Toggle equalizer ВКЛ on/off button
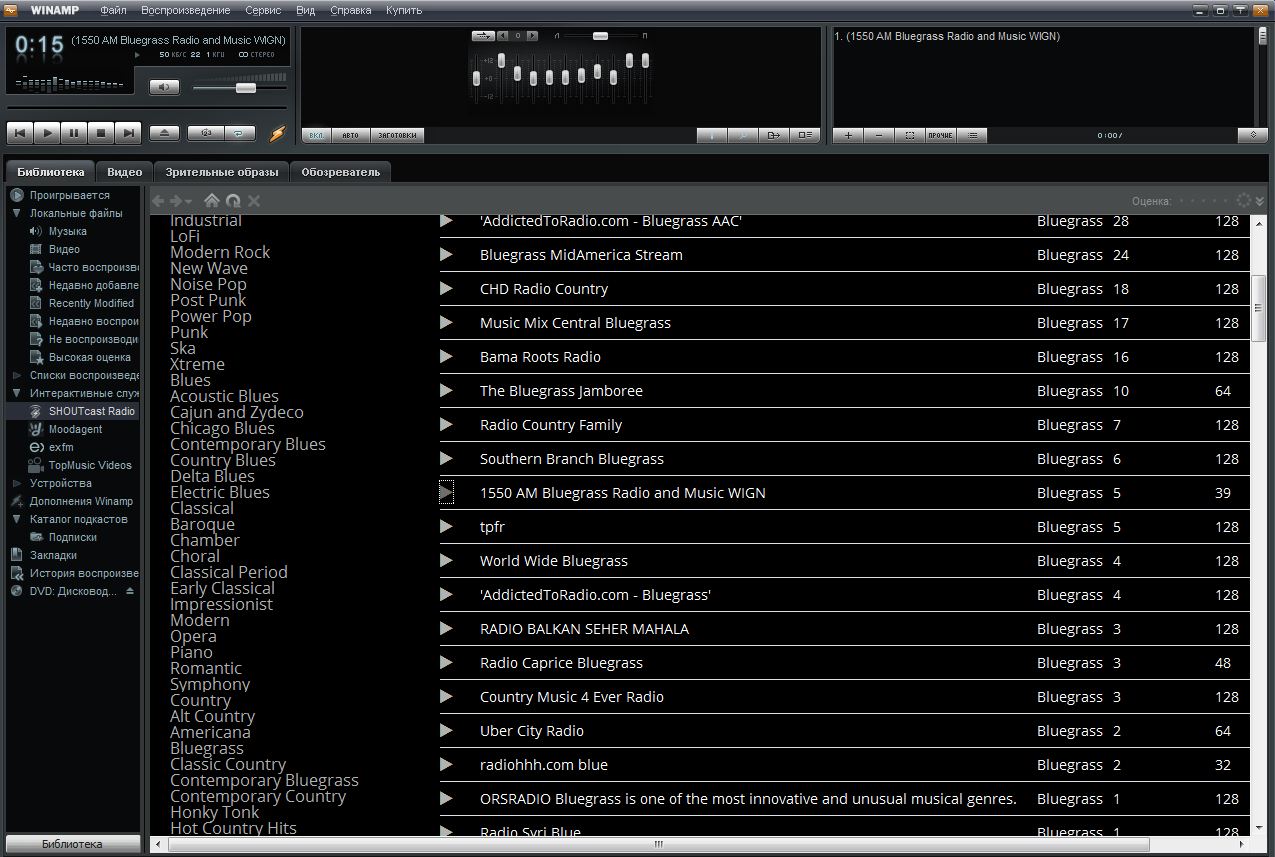This screenshot has height=857, width=1275. click(x=315, y=135)
